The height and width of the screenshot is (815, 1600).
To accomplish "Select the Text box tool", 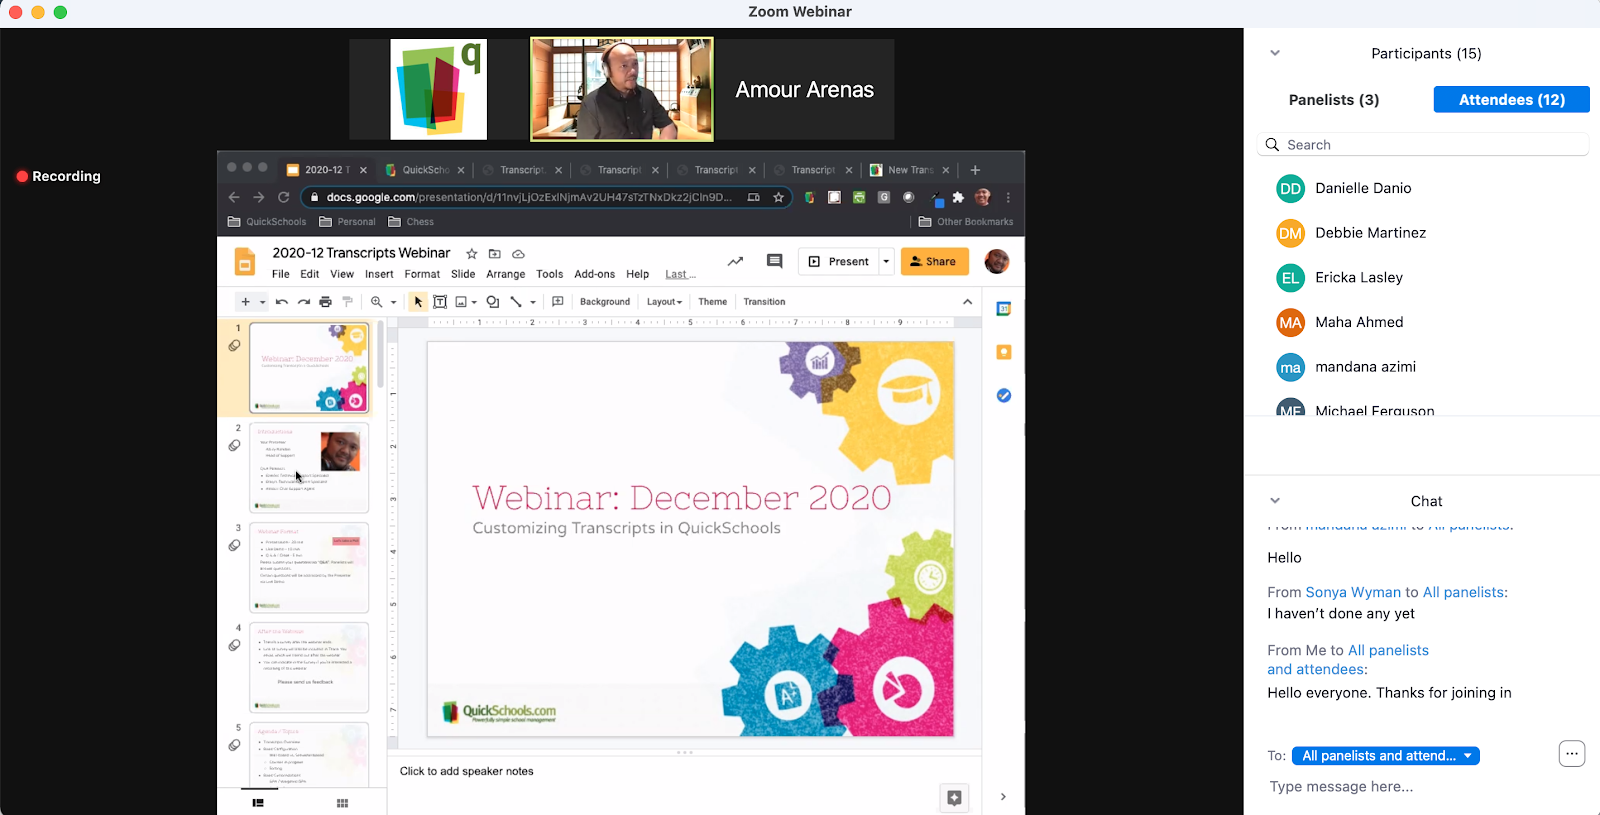I will [x=440, y=302].
